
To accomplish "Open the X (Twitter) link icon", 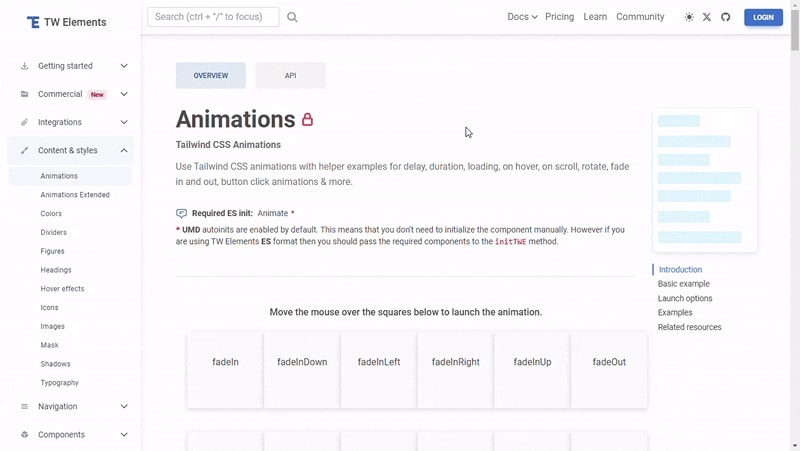I will click(x=707, y=17).
